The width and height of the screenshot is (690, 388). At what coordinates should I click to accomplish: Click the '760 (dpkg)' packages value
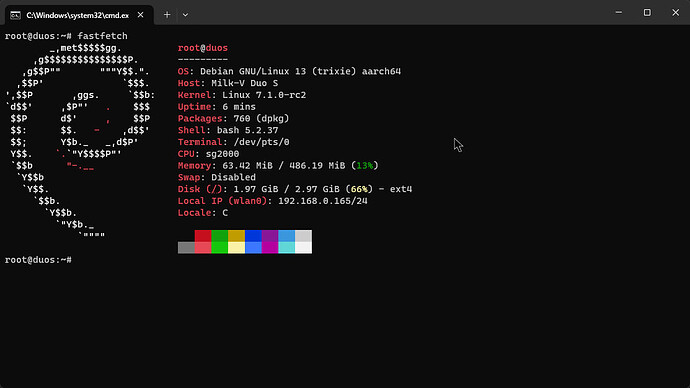click(x=261, y=119)
